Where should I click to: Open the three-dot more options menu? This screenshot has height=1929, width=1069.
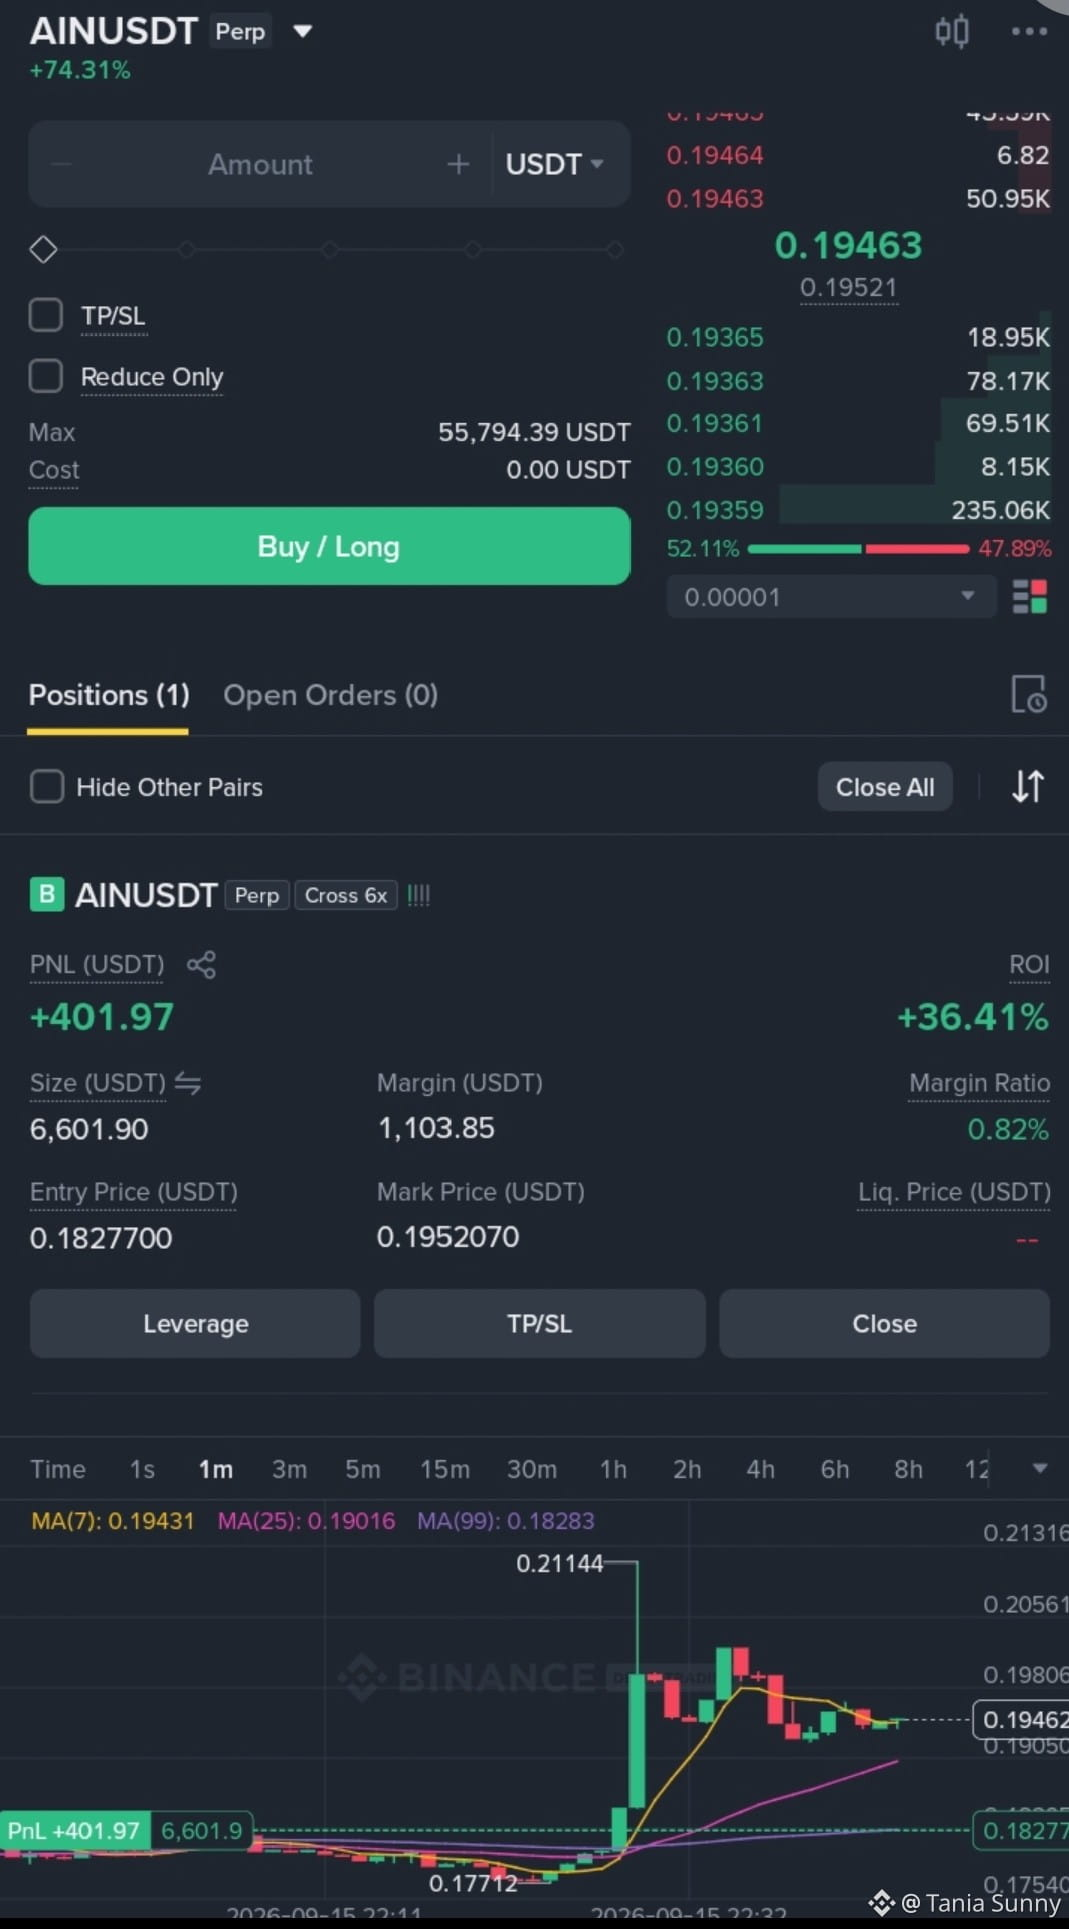tap(1029, 31)
